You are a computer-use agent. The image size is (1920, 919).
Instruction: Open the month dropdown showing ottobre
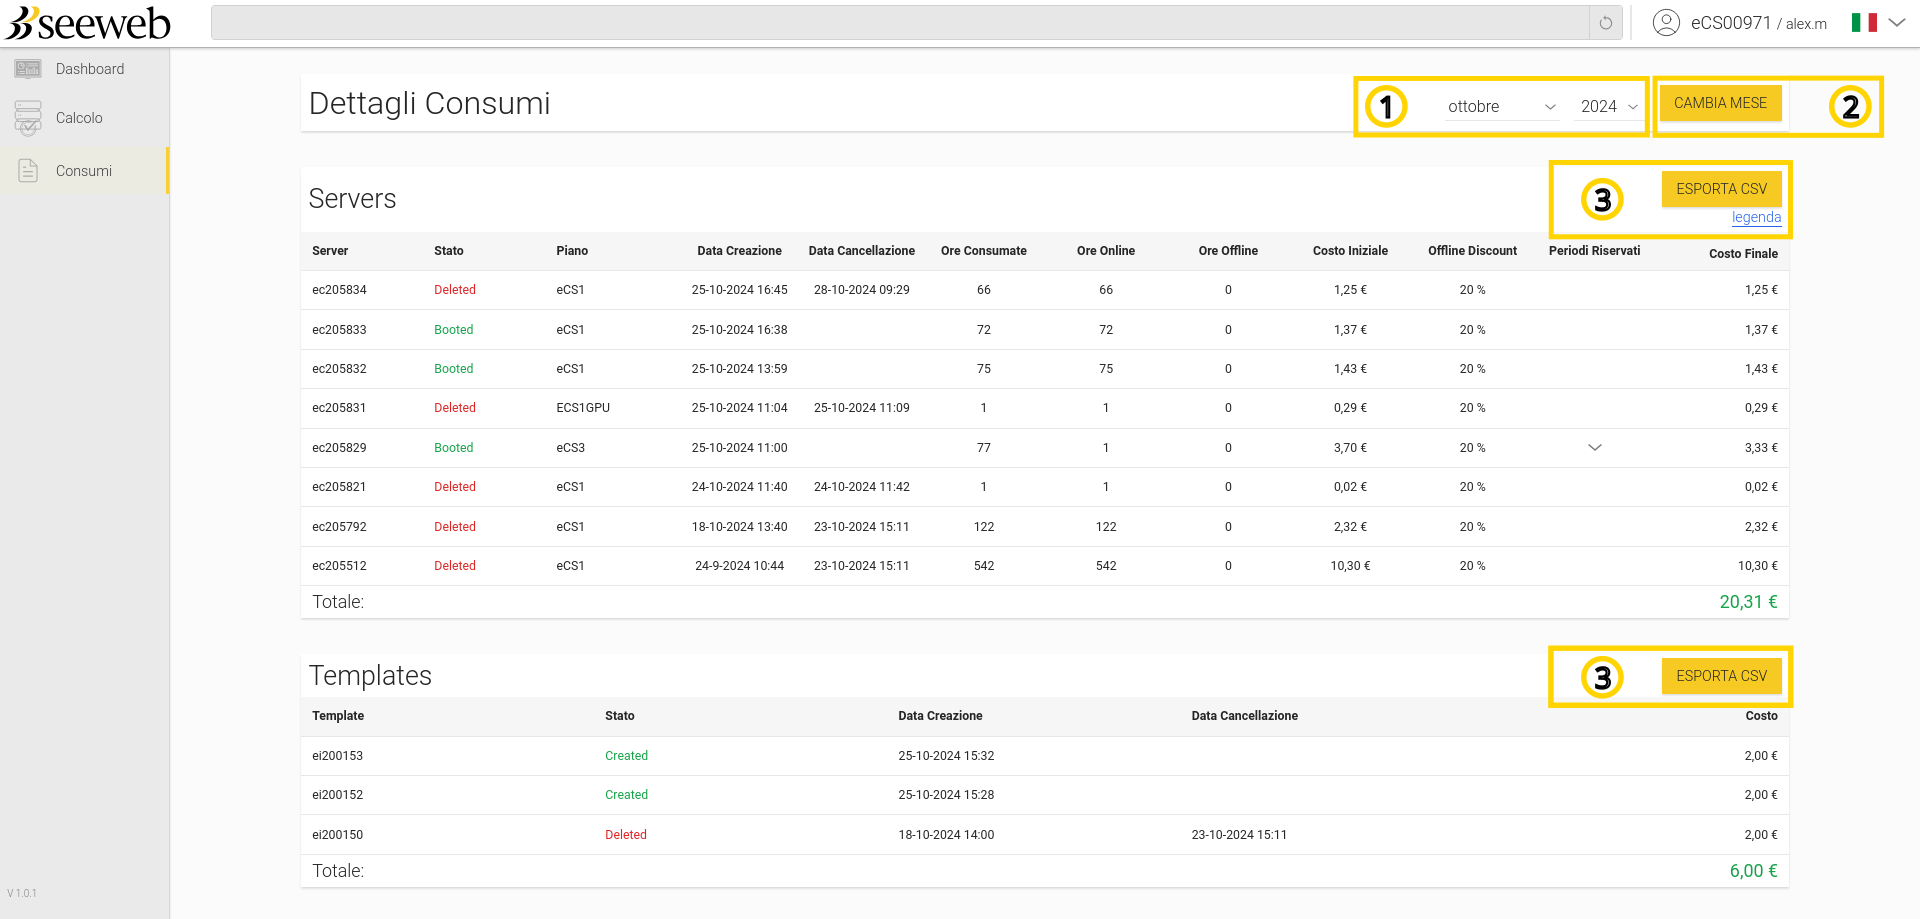pos(1502,106)
